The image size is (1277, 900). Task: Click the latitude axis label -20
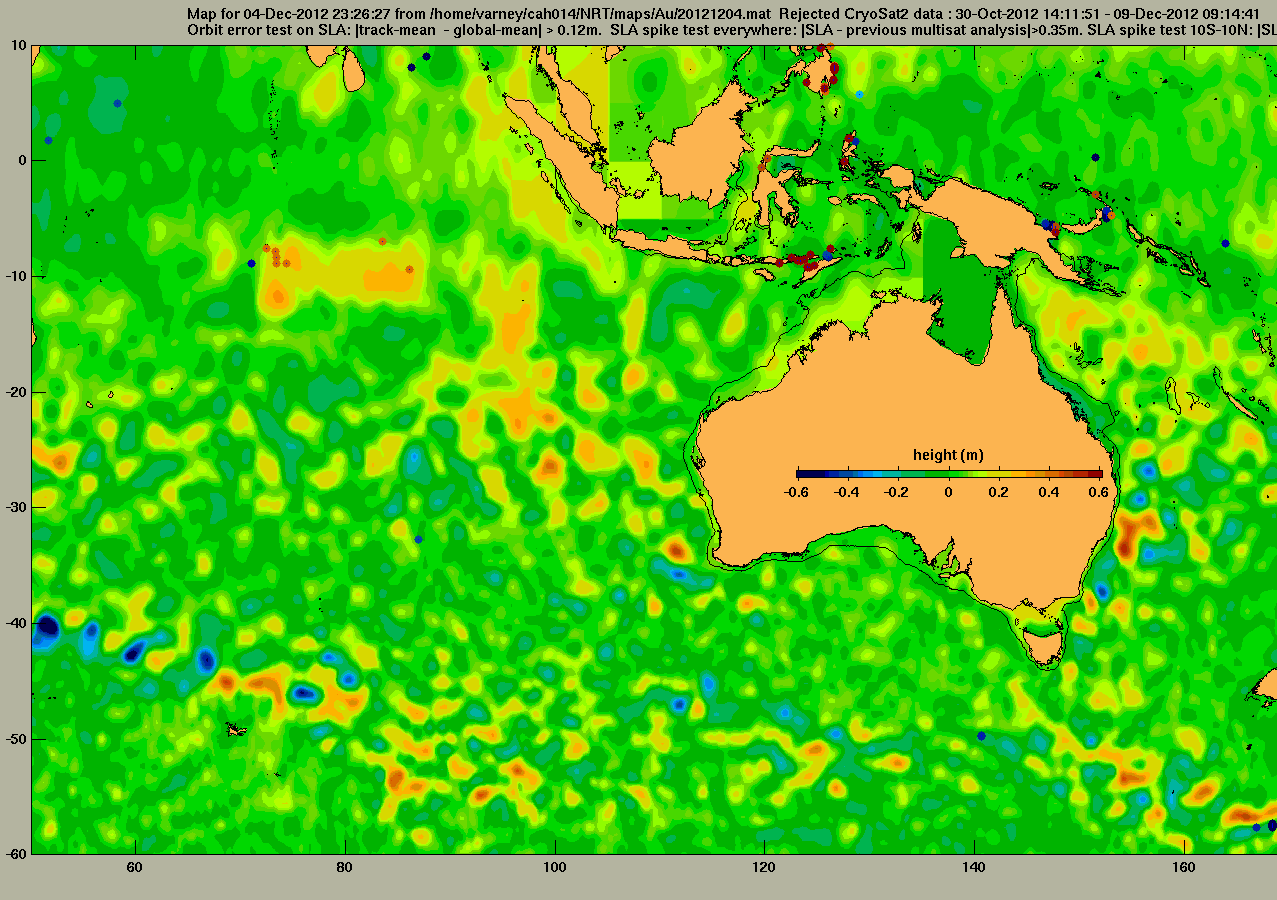click(17, 392)
